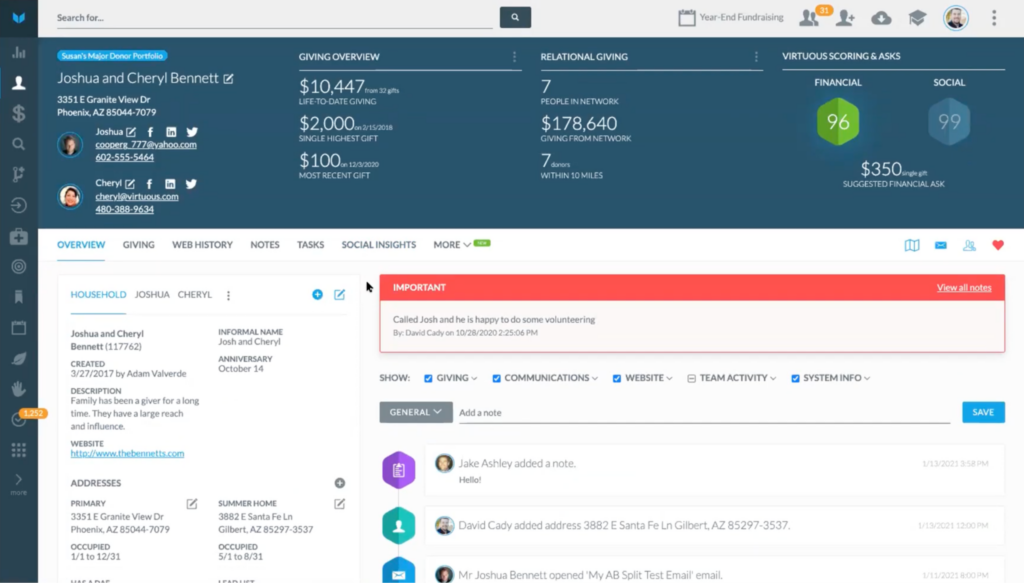1024x583 pixels.
Task: Click the search magnifier button
Action: (515, 18)
